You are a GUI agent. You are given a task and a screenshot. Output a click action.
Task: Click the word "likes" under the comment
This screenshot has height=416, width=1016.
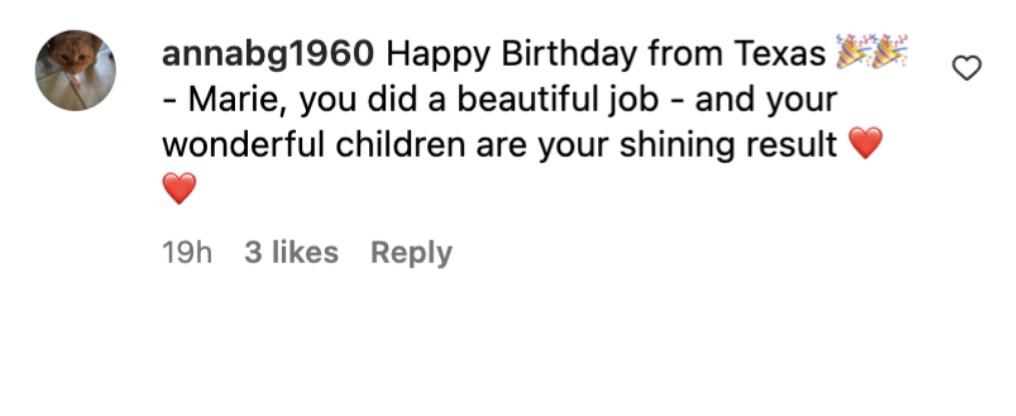(x=305, y=253)
